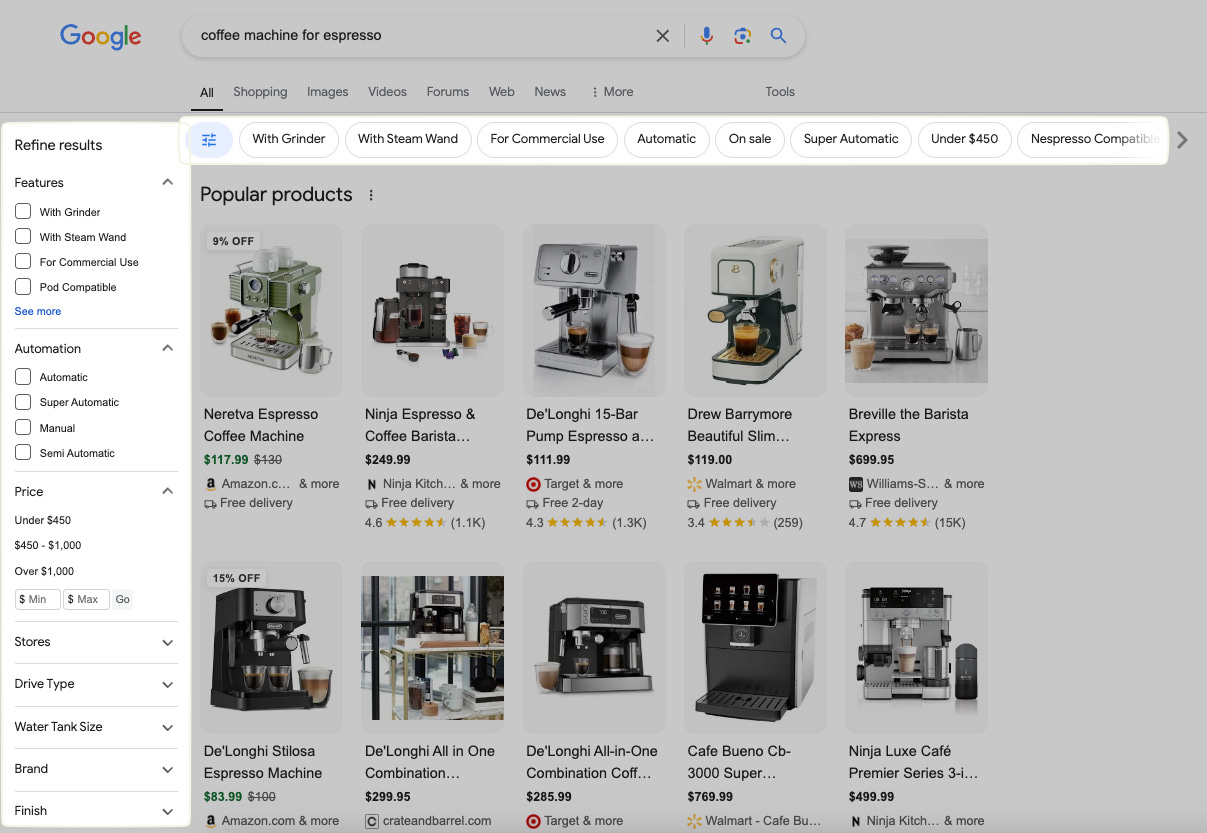Click the crateandbarrel.com store icon
Image resolution: width=1207 pixels, height=833 pixels.
click(x=372, y=821)
